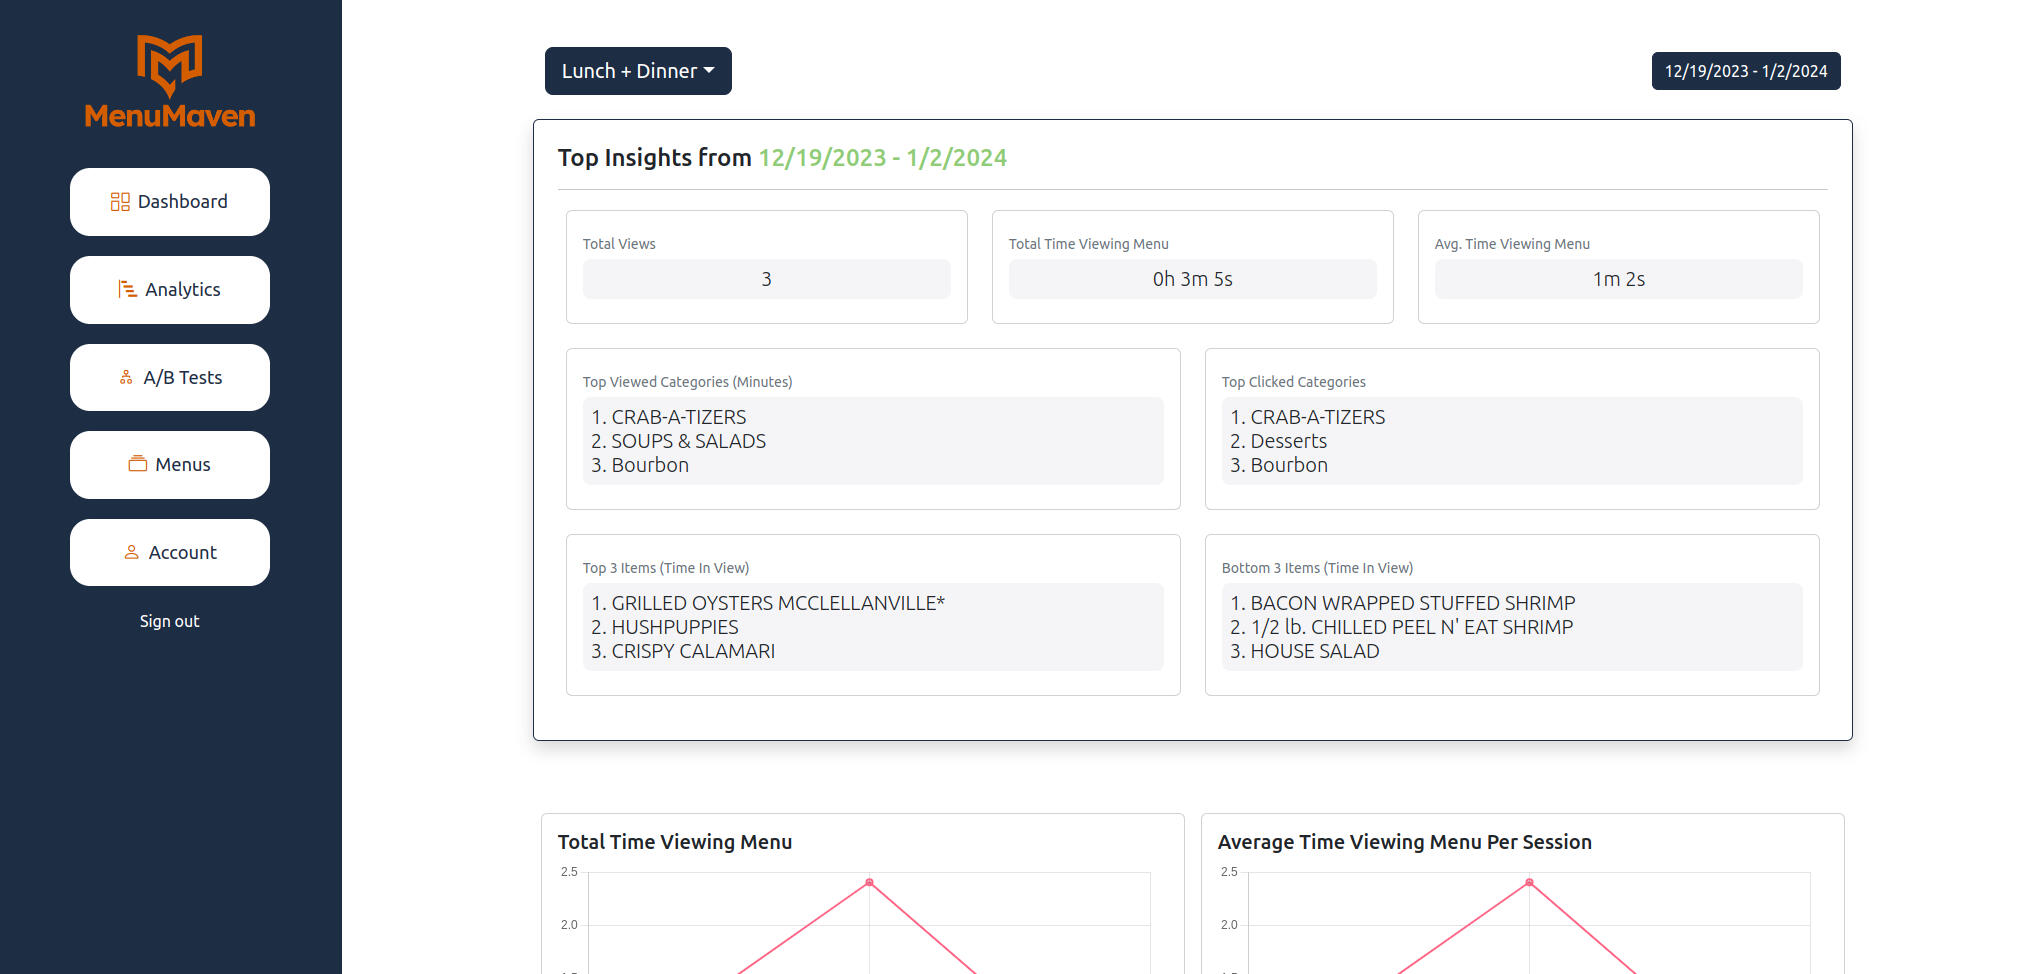Go to the Dashboard page
The image size is (2043, 974).
(170, 202)
